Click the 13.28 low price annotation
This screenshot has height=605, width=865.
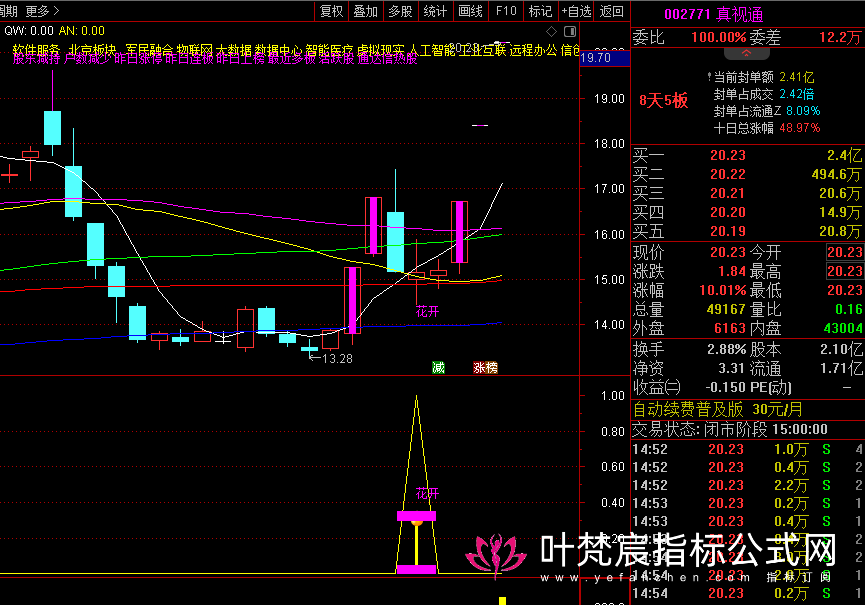click(x=337, y=358)
